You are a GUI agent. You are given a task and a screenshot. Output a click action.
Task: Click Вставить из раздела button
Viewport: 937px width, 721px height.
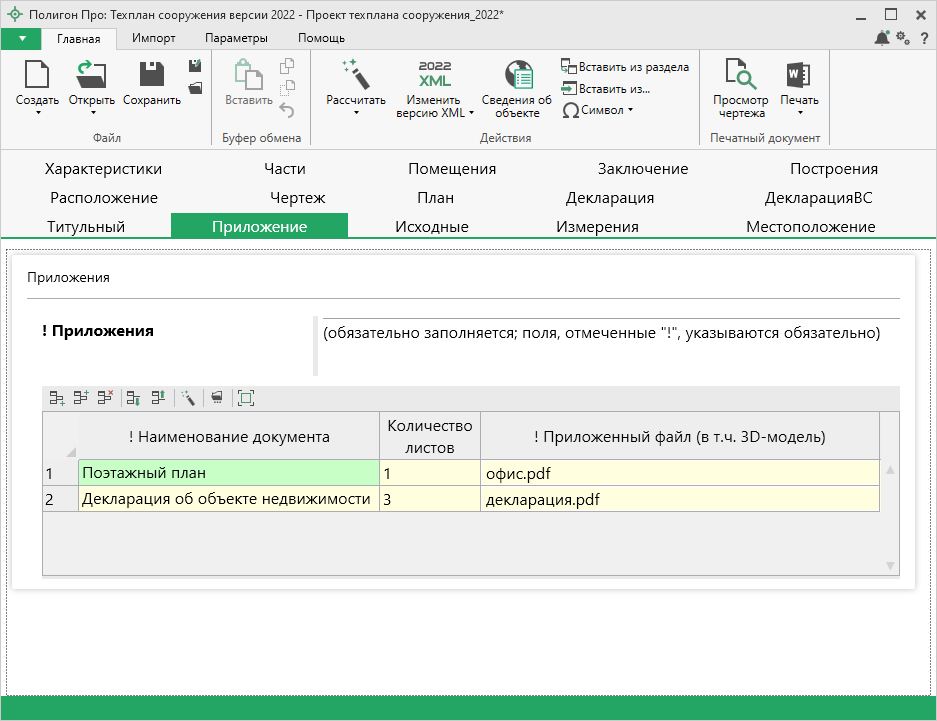pos(626,67)
